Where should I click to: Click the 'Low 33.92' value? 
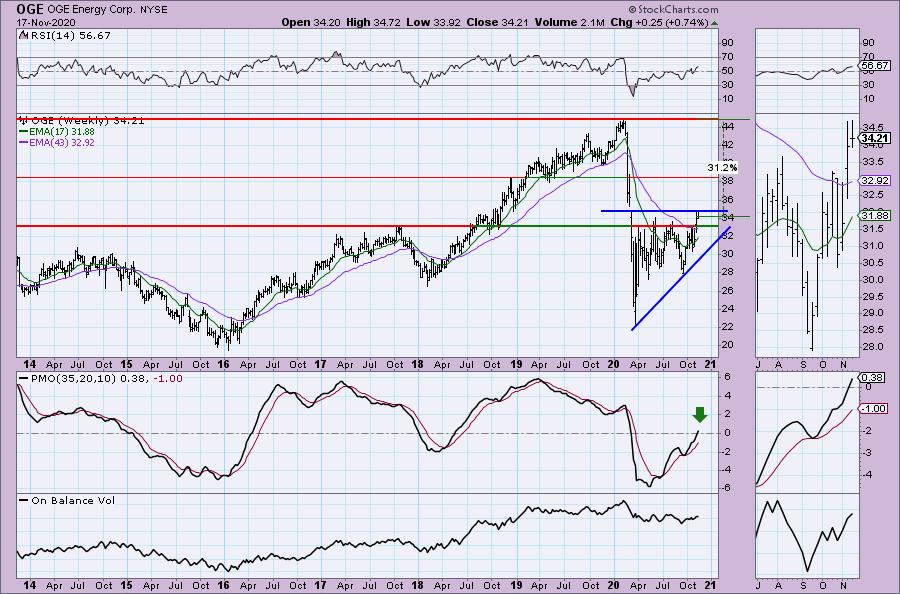(x=433, y=22)
